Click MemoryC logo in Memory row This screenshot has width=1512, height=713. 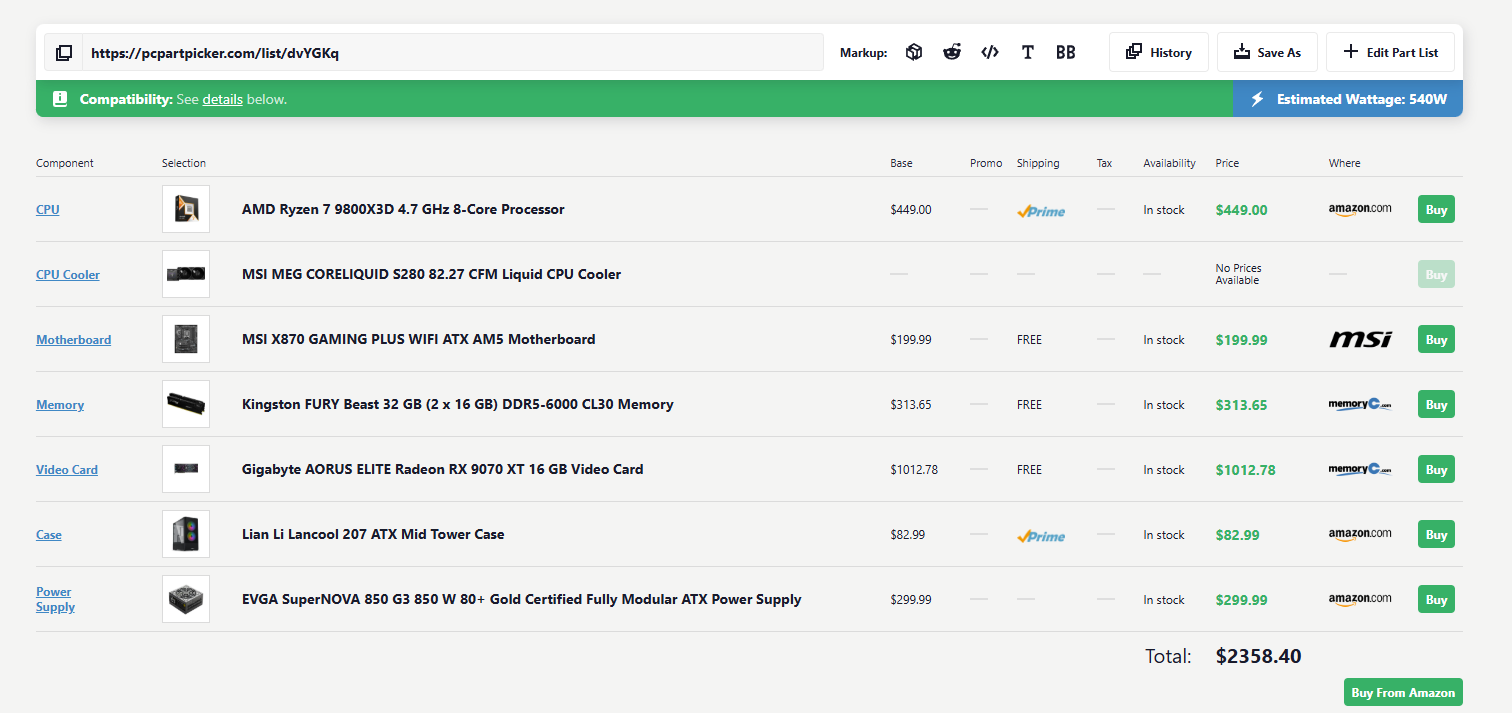(x=1360, y=404)
